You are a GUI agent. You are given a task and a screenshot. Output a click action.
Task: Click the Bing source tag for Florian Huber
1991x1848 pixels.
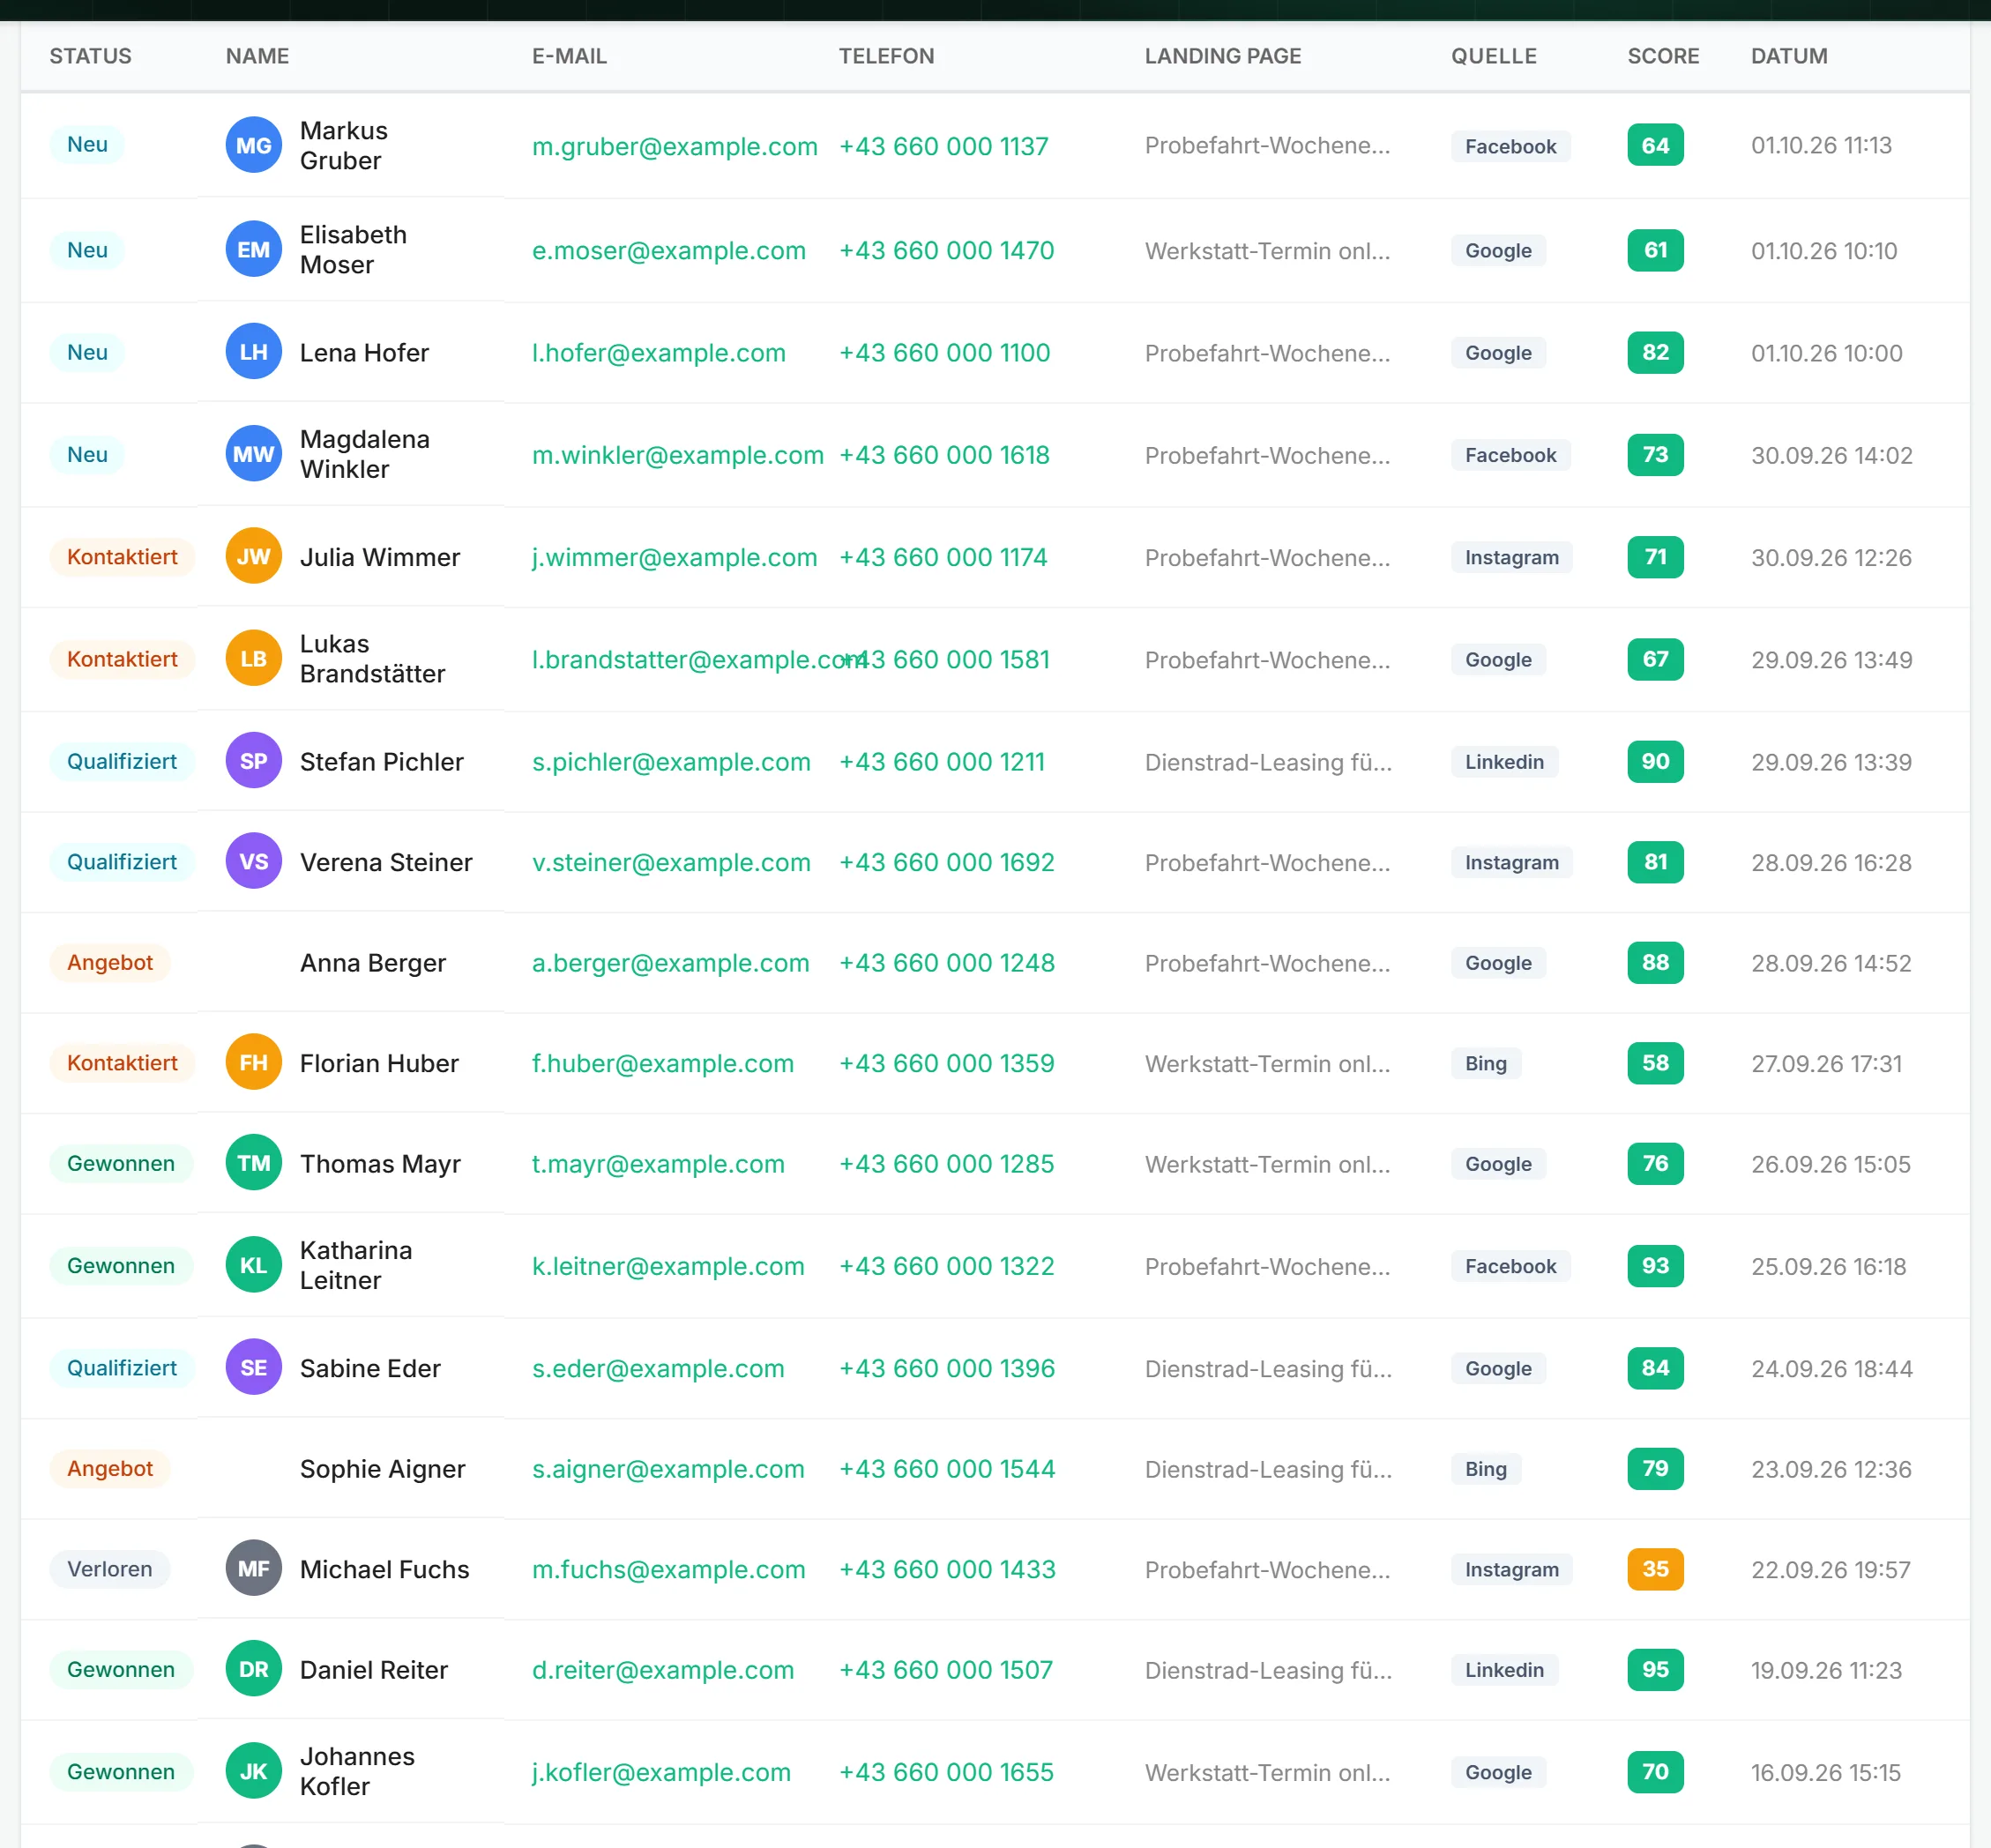point(1485,1063)
